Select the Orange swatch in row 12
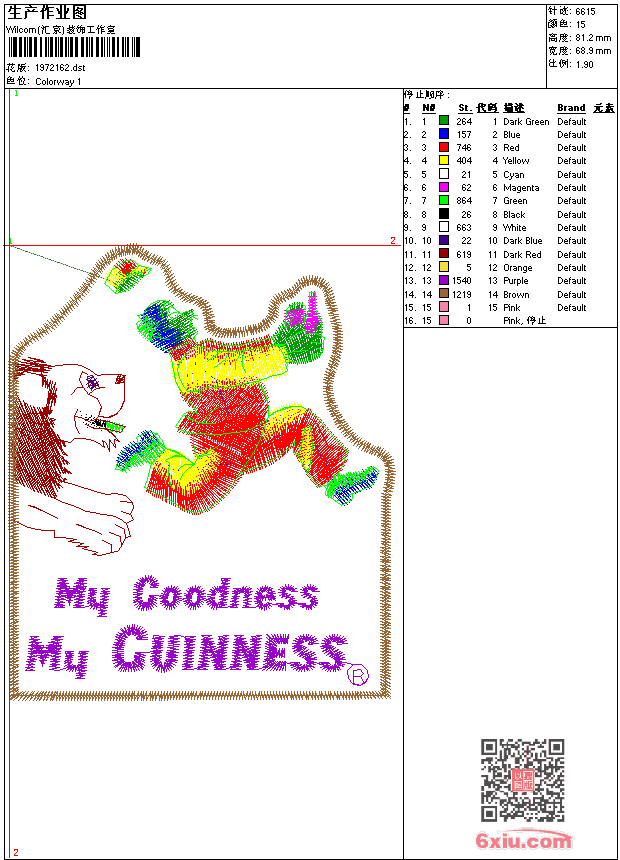The image size is (620, 860). 444,267
